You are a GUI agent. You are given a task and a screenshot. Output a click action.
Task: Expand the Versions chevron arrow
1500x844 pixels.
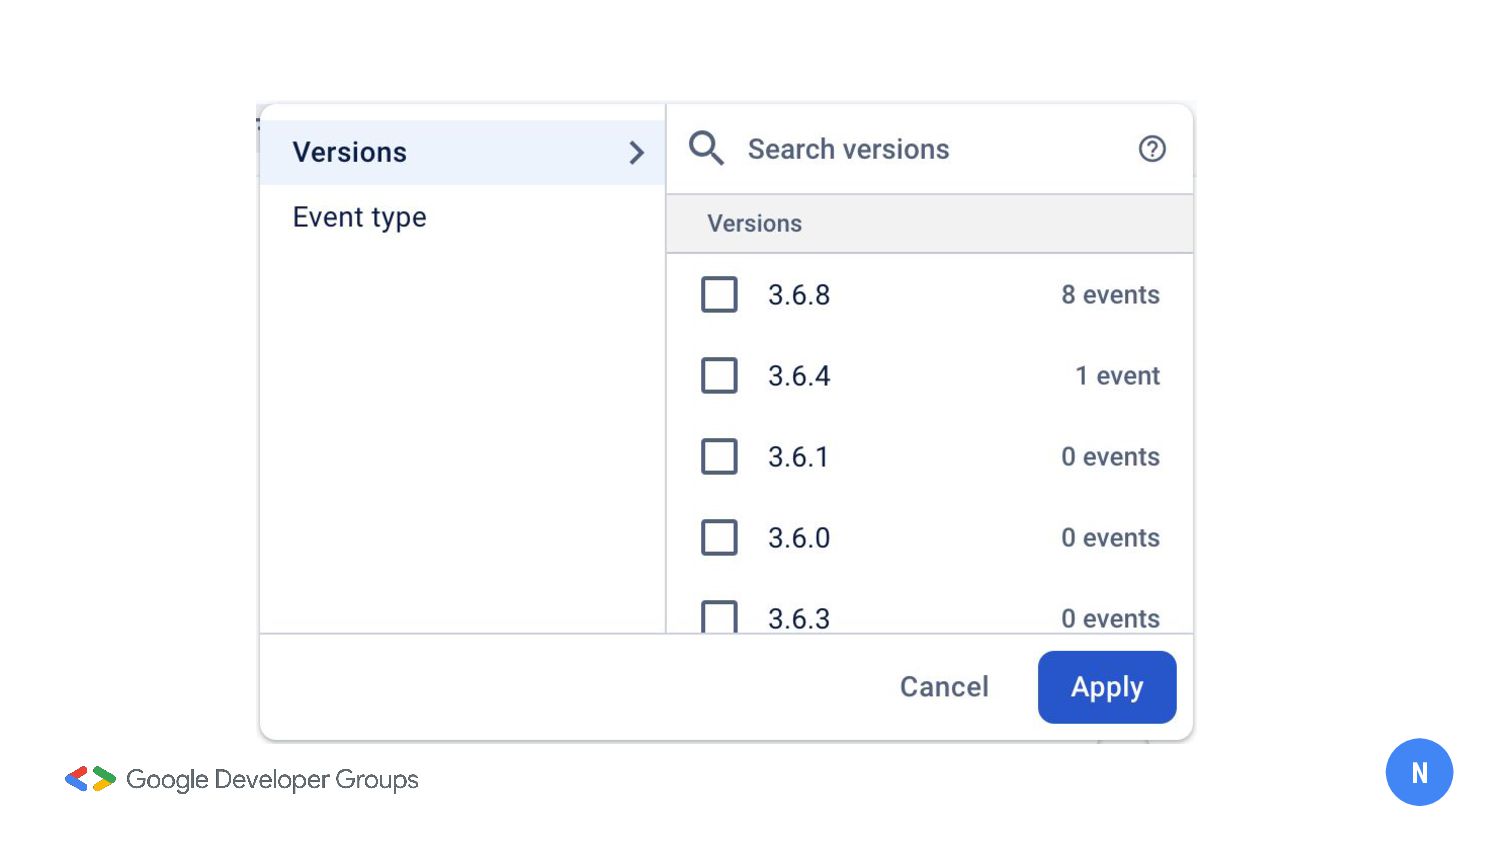tap(636, 153)
